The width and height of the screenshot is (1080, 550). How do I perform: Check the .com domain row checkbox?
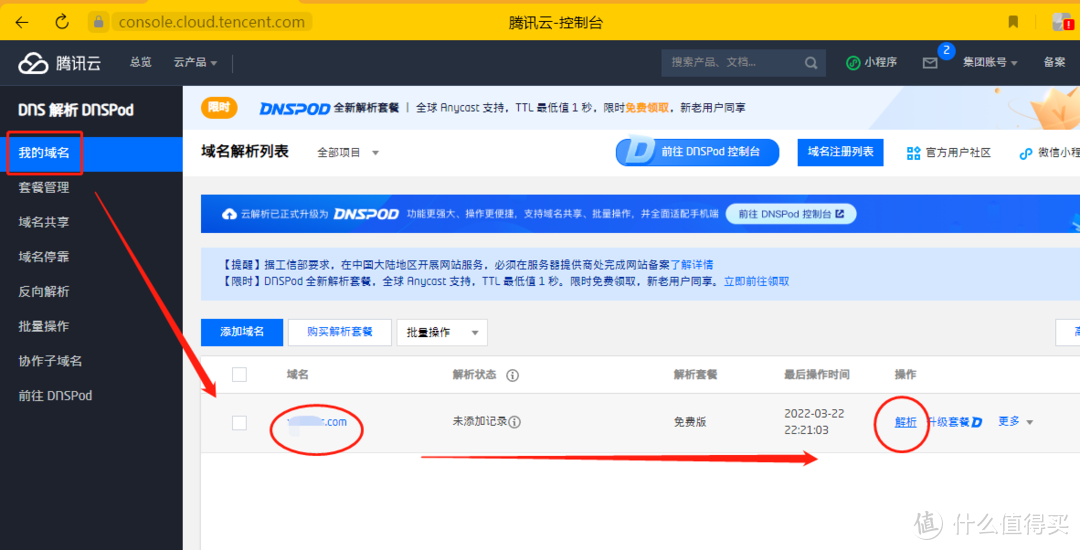click(239, 422)
